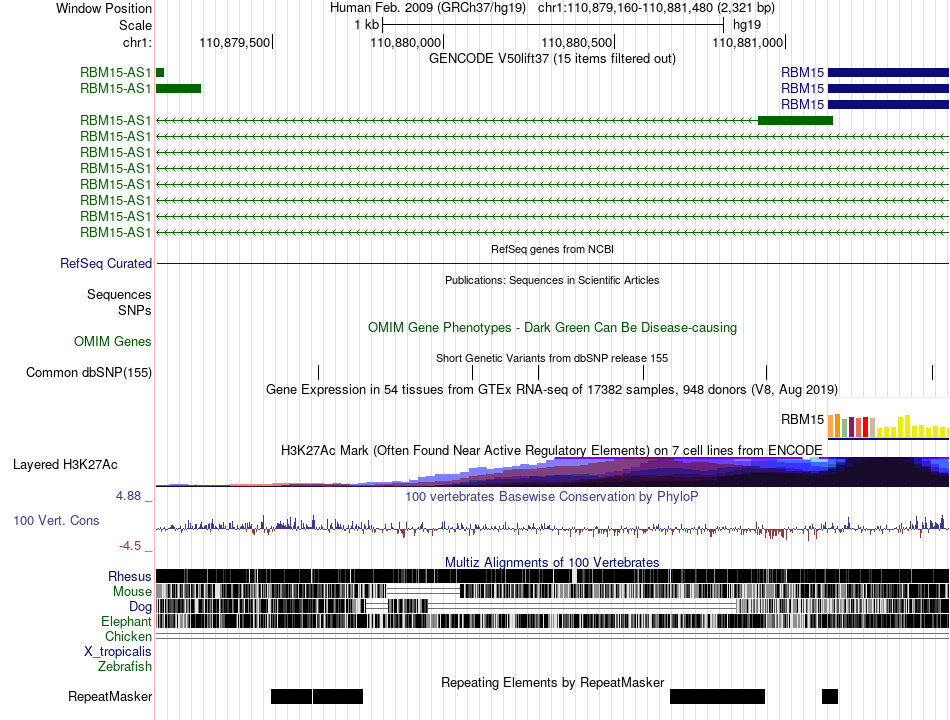Select the RepeatMasker track label

pos(110,697)
